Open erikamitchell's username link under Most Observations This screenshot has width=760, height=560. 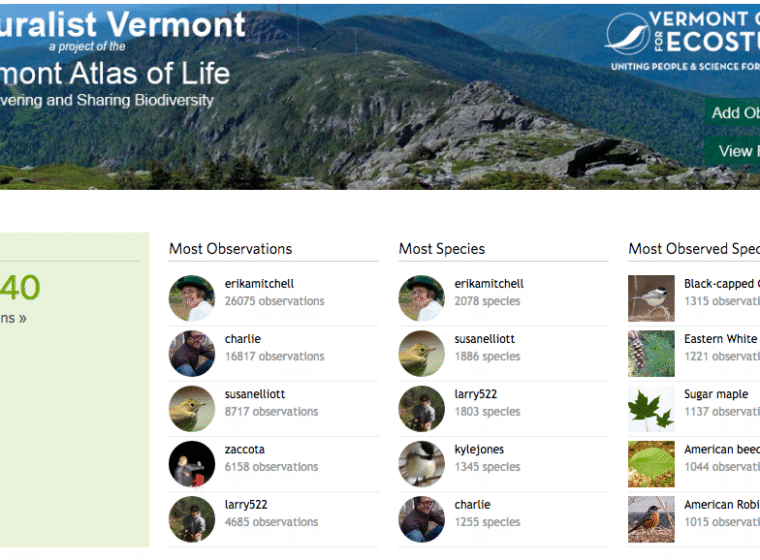click(259, 284)
